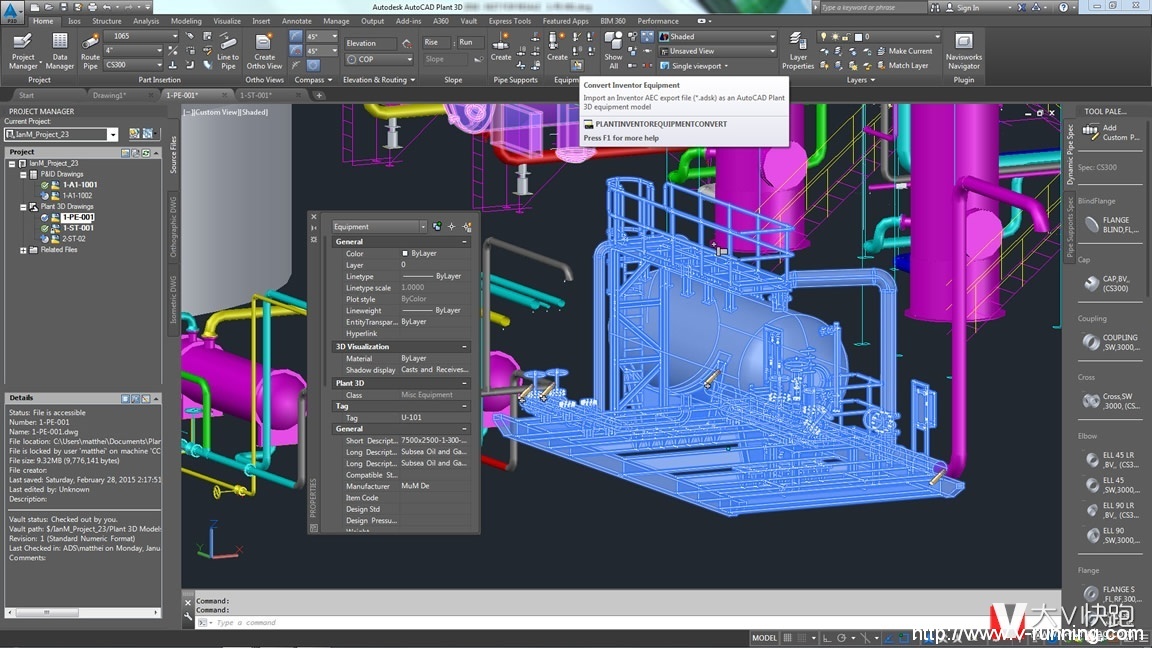This screenshot has width=1152, height=648.
Task: Collapse the 3D Visualization properties section
Action: [x=464, y=347]
